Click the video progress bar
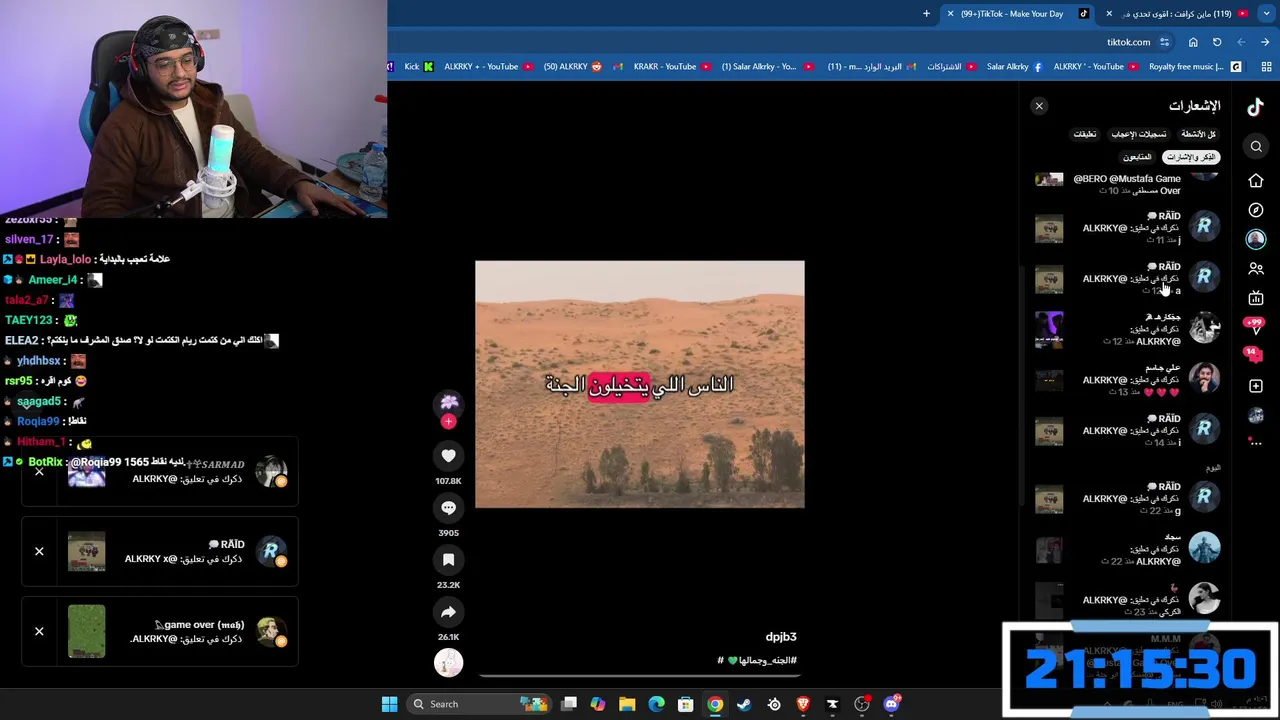 click(640, 675)
